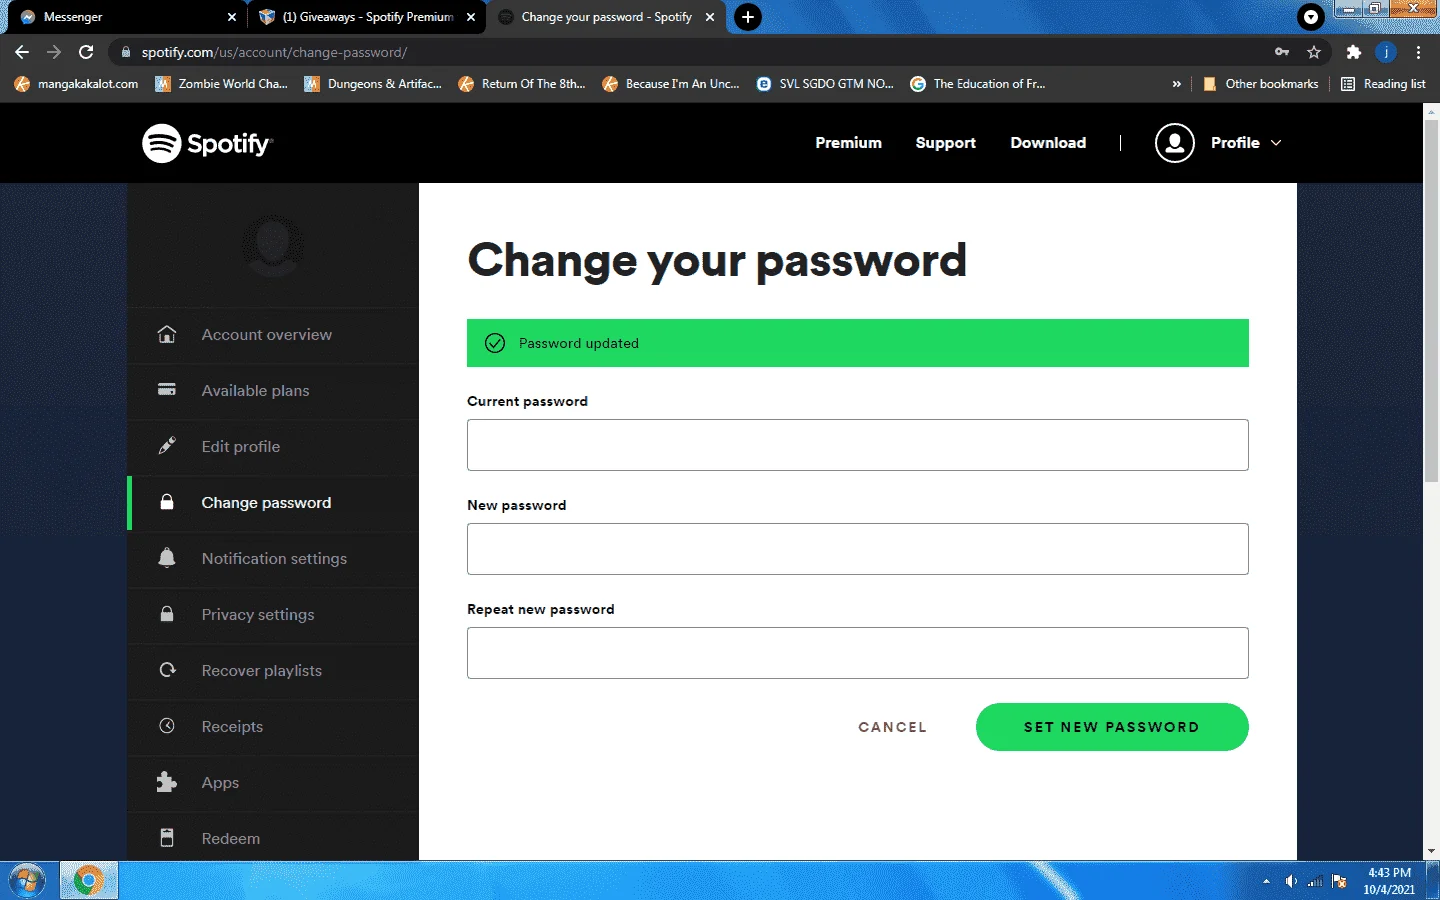The image size is (1440, 900).
Task: Open Dungeons & Artifac... bookmark
Action: pos(373,84)
